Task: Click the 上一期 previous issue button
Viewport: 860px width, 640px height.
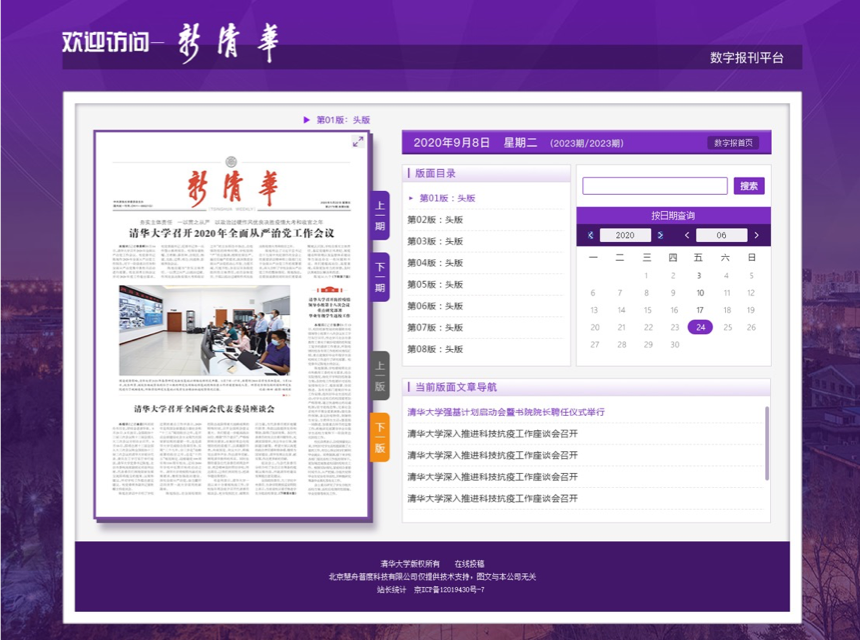Action: tap(380, 216)
